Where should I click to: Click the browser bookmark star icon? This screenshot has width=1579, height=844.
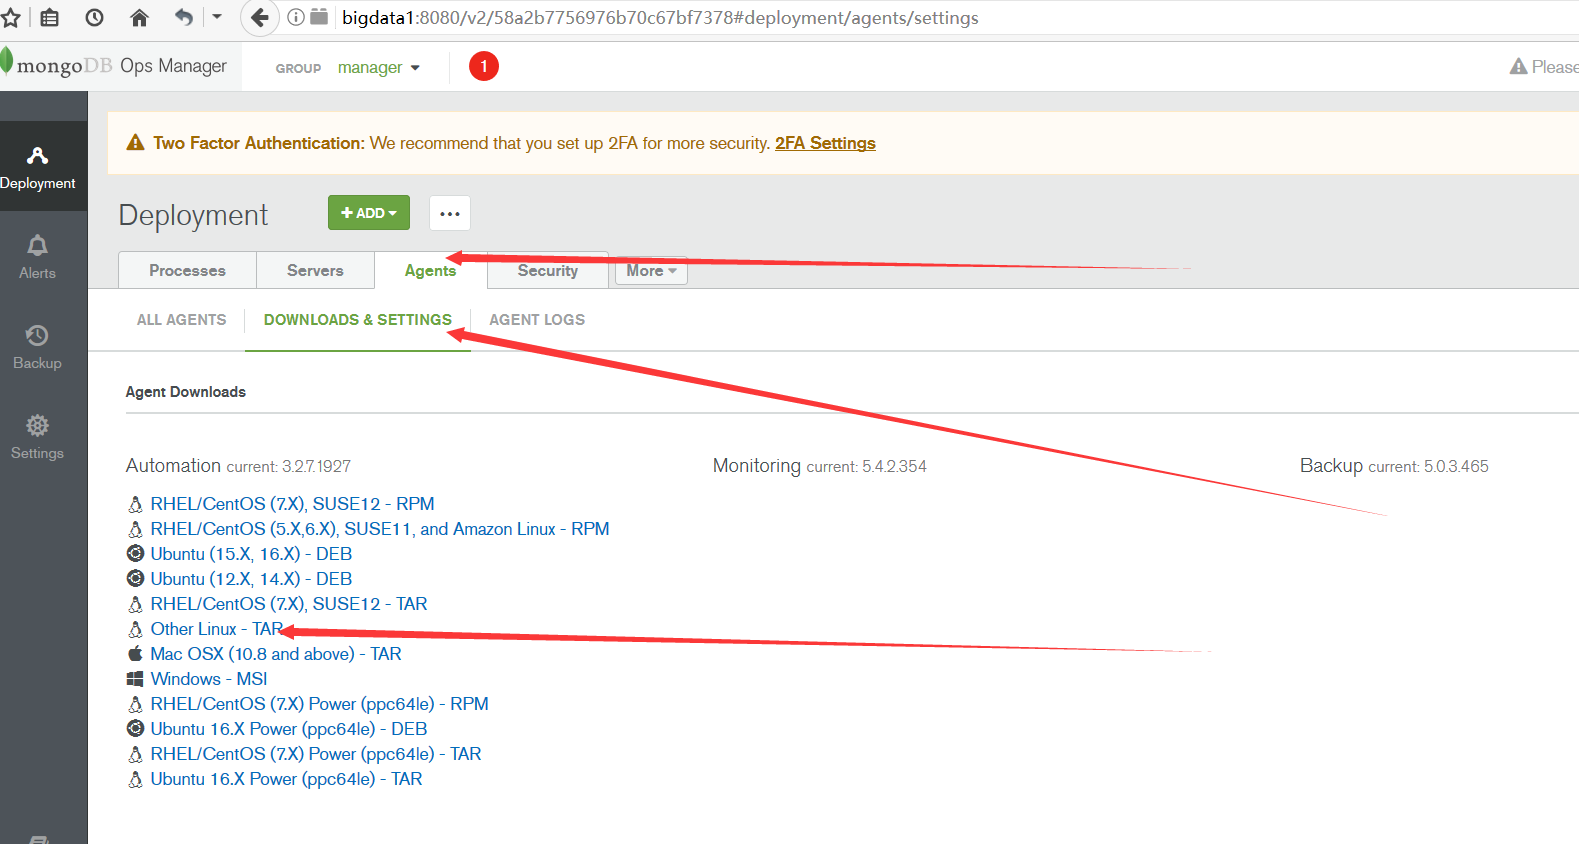click(10, 17)
